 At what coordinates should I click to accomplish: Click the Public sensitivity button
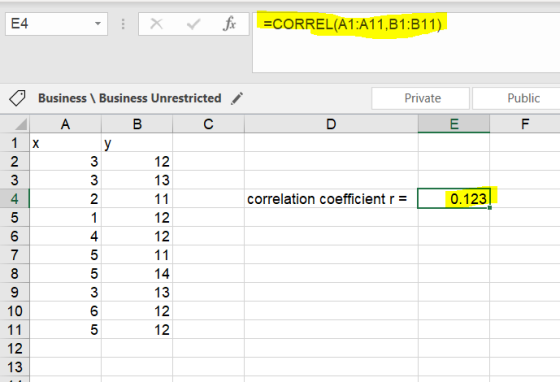[x=516, y=98]
